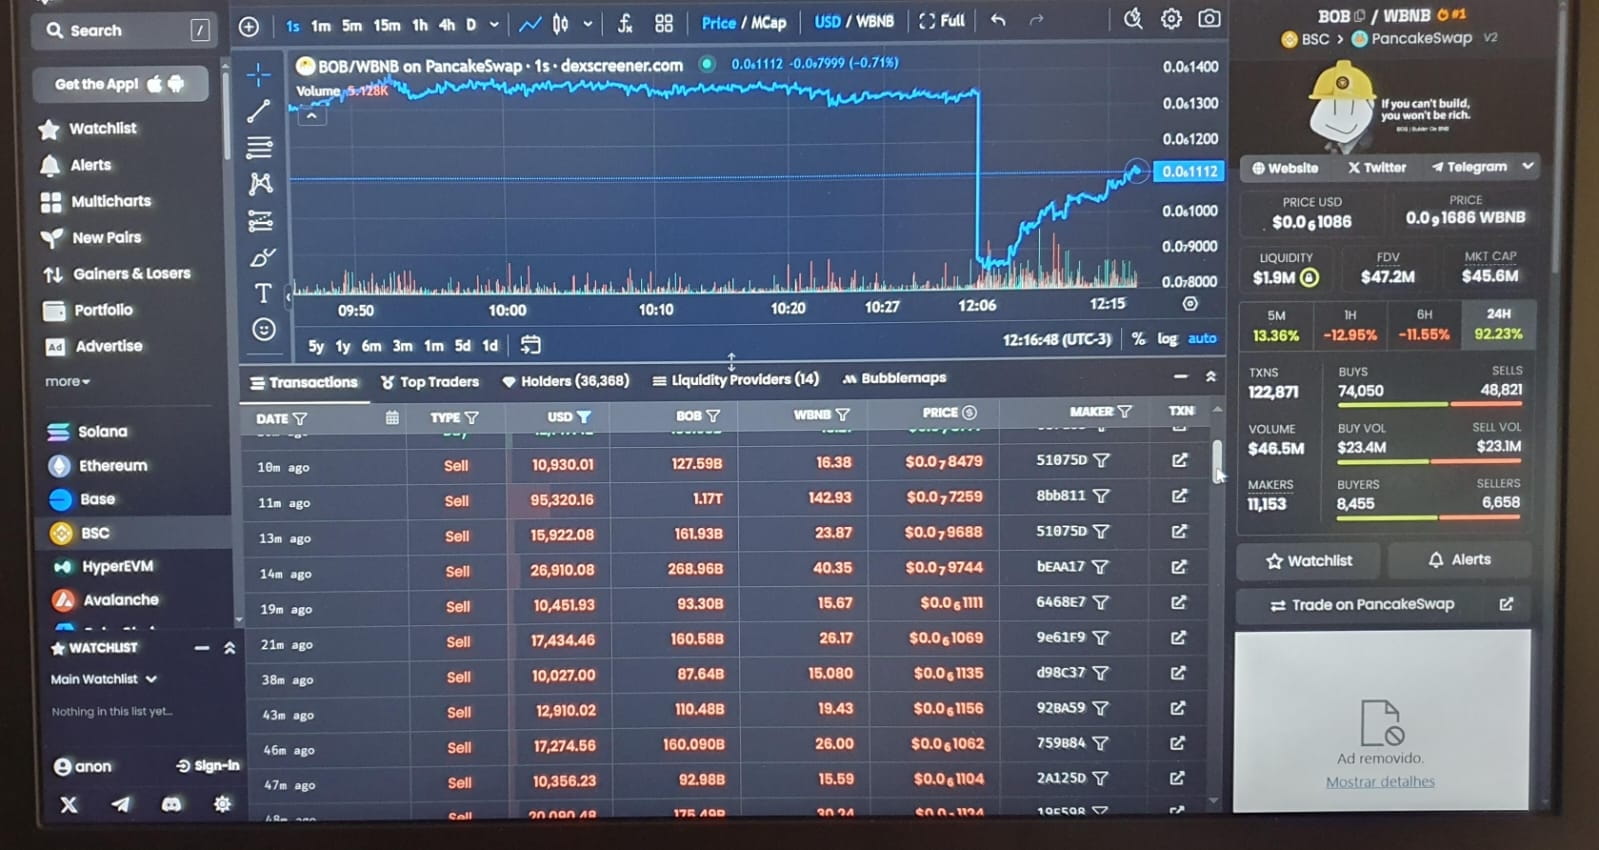Open Telegram icon in sidebar footer
Screen dimensions: 1599x850
[120, 804]
